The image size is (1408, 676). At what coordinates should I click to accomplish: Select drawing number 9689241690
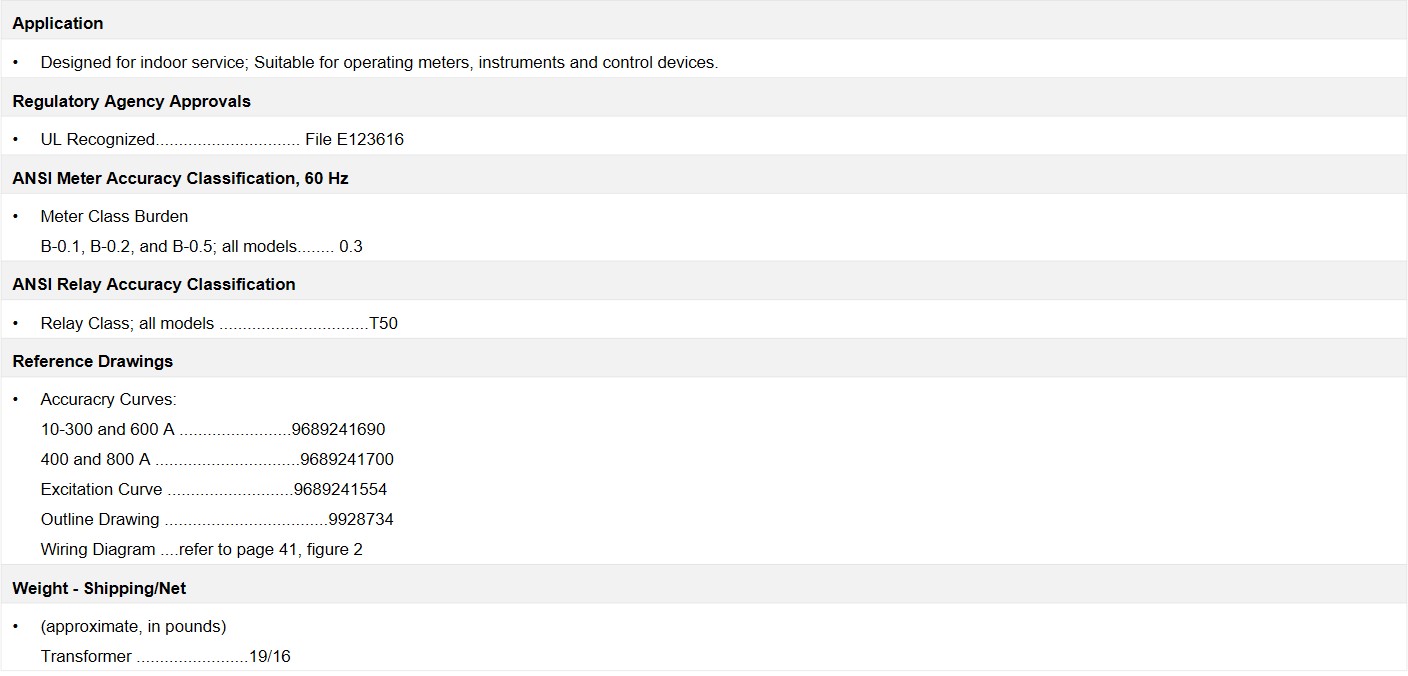point(338,429)
